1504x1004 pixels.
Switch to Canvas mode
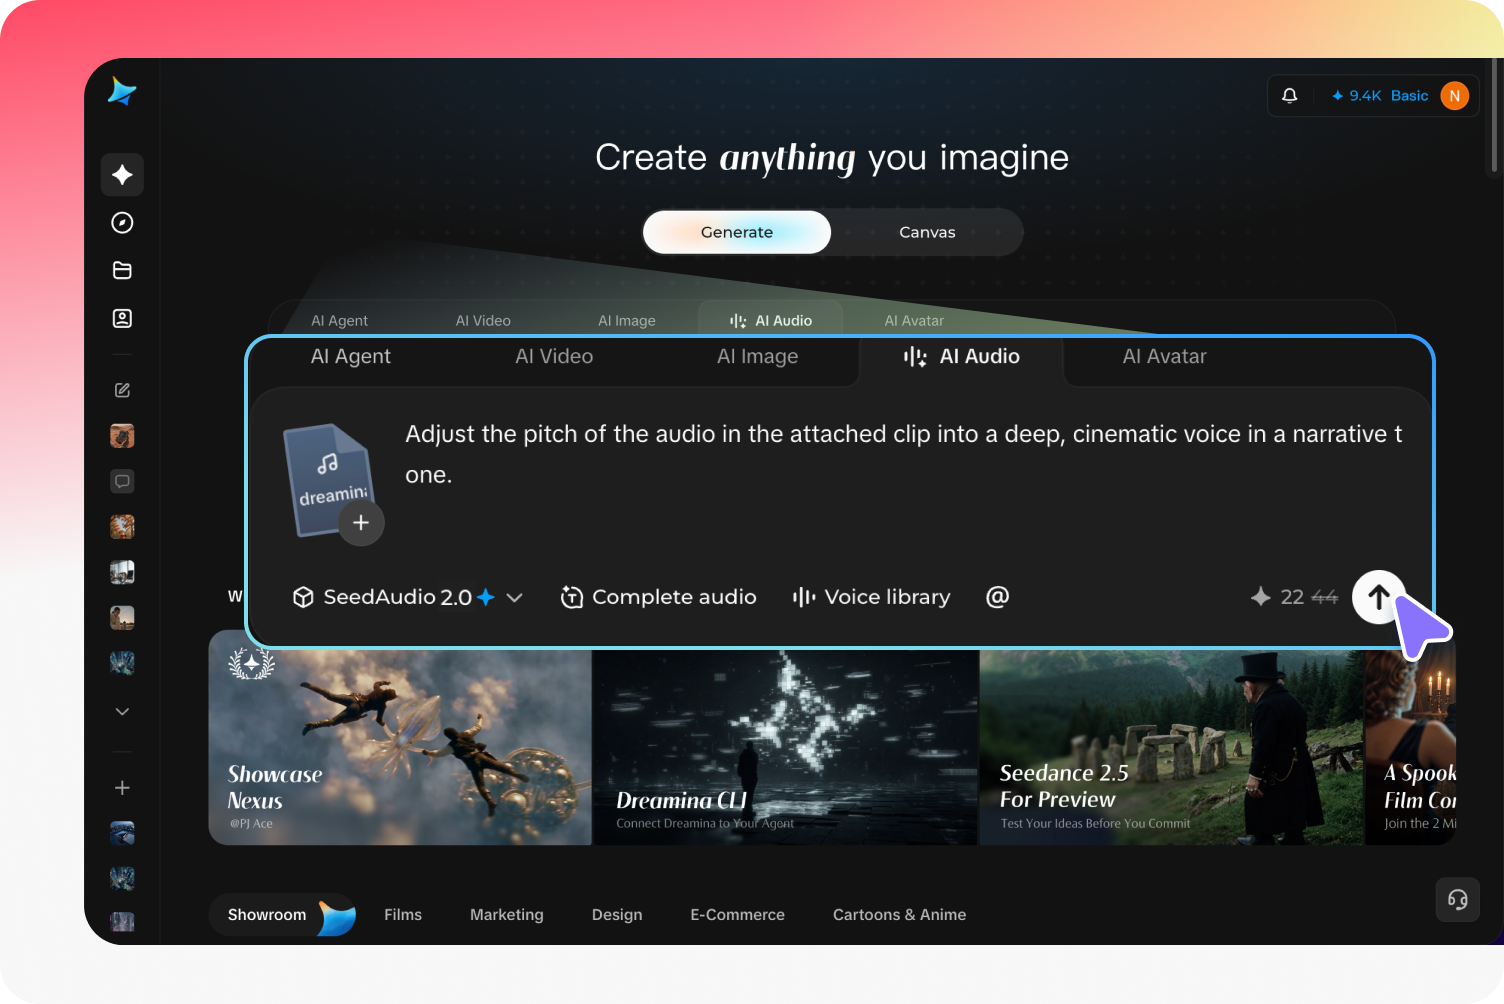[x=927, y=232]
